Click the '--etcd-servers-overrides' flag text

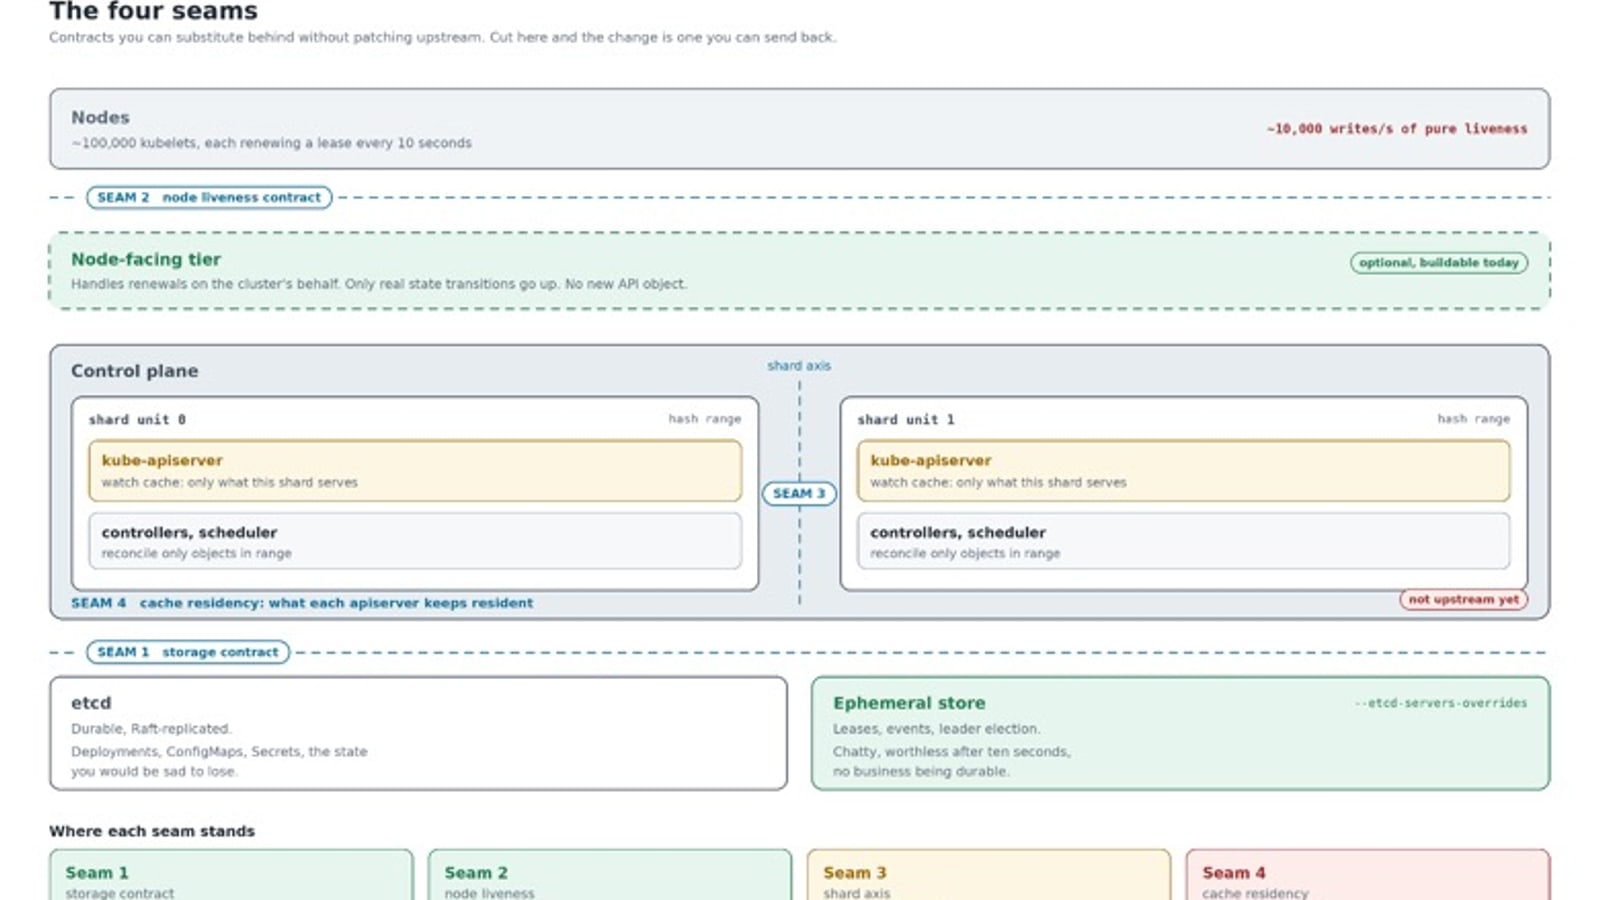pos(1441,703)
